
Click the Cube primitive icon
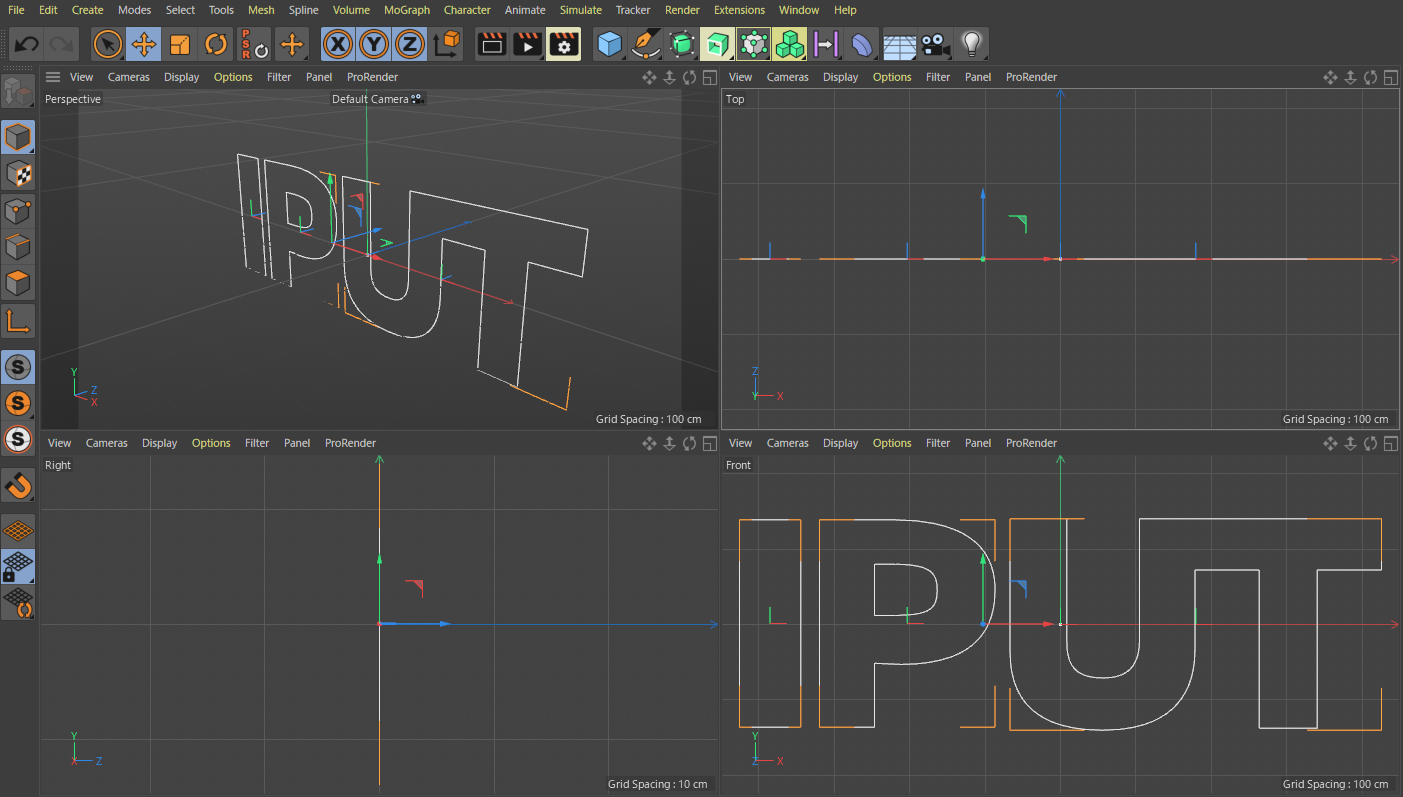(610, 44)
